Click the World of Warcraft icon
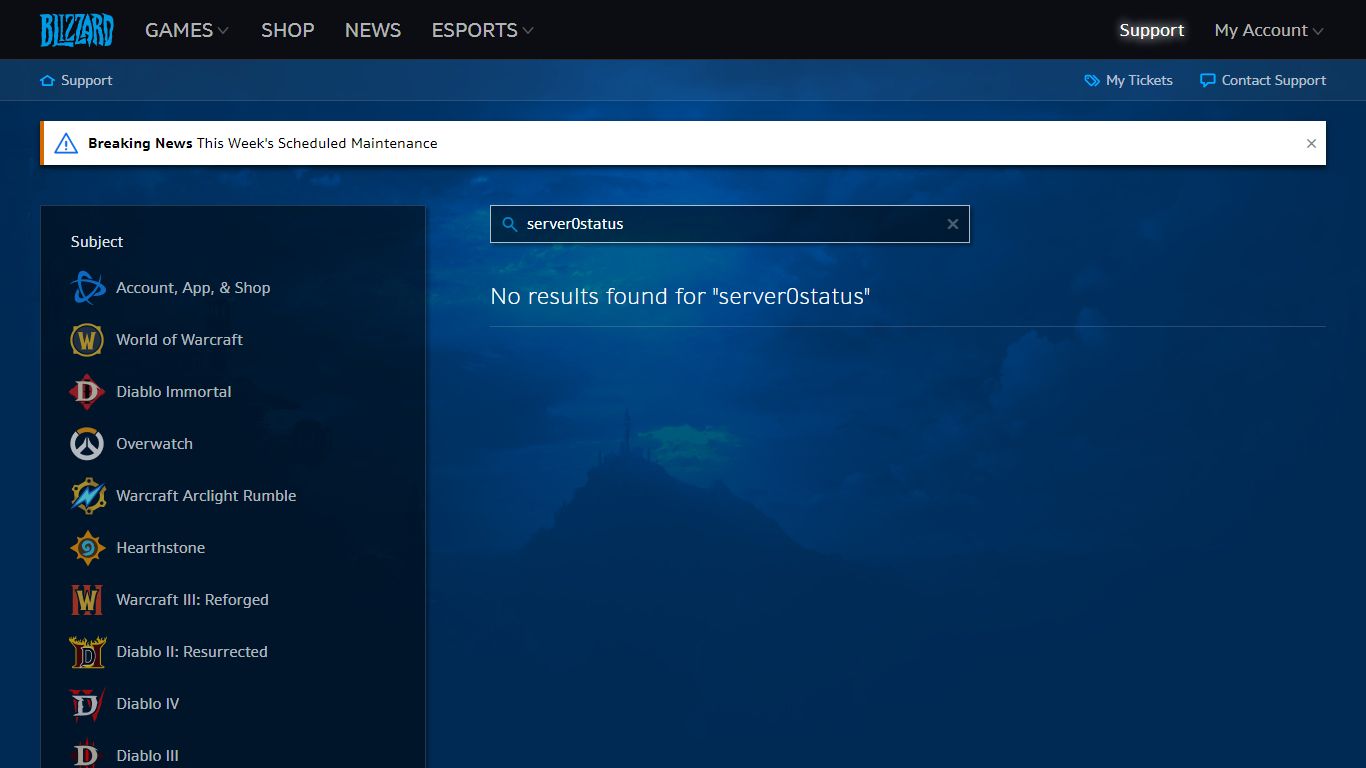 point(87,340)
